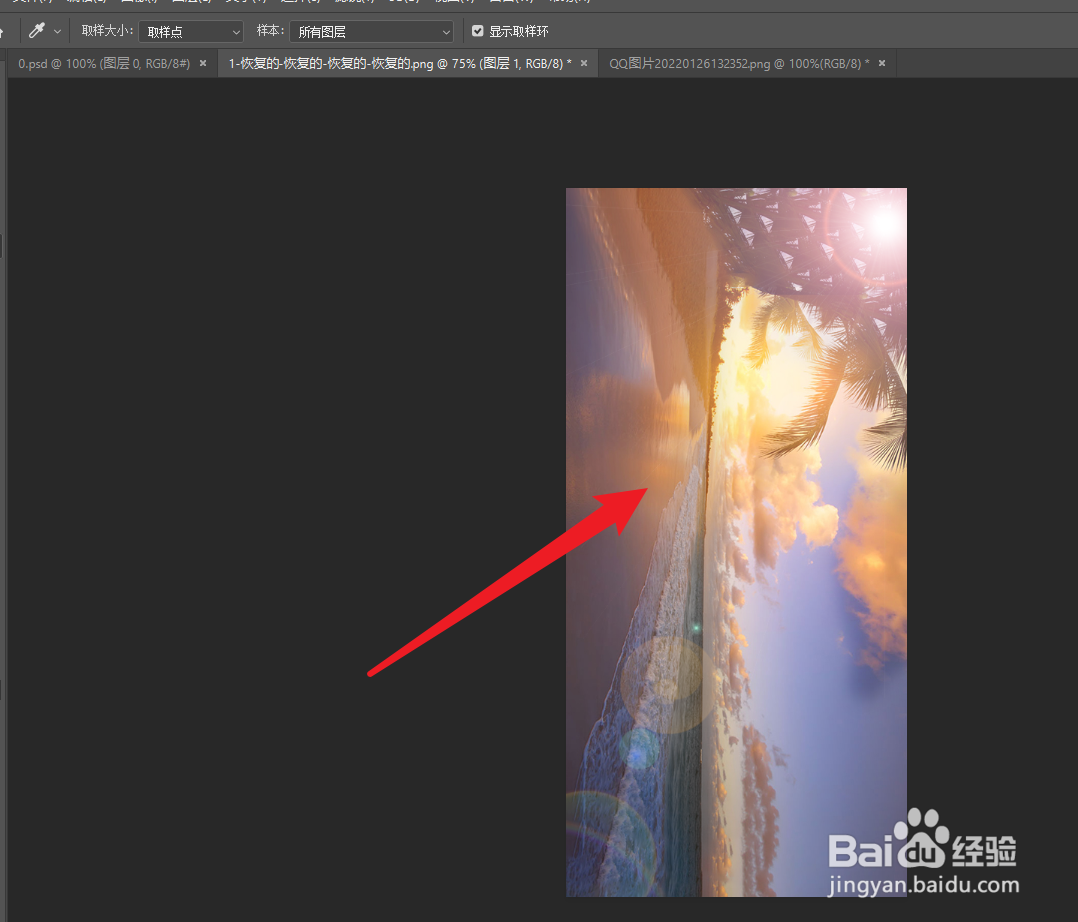The image size is (1078, 922).
Task: Switch to the 1-恢复的 png document tab
Action: [399, 63]
